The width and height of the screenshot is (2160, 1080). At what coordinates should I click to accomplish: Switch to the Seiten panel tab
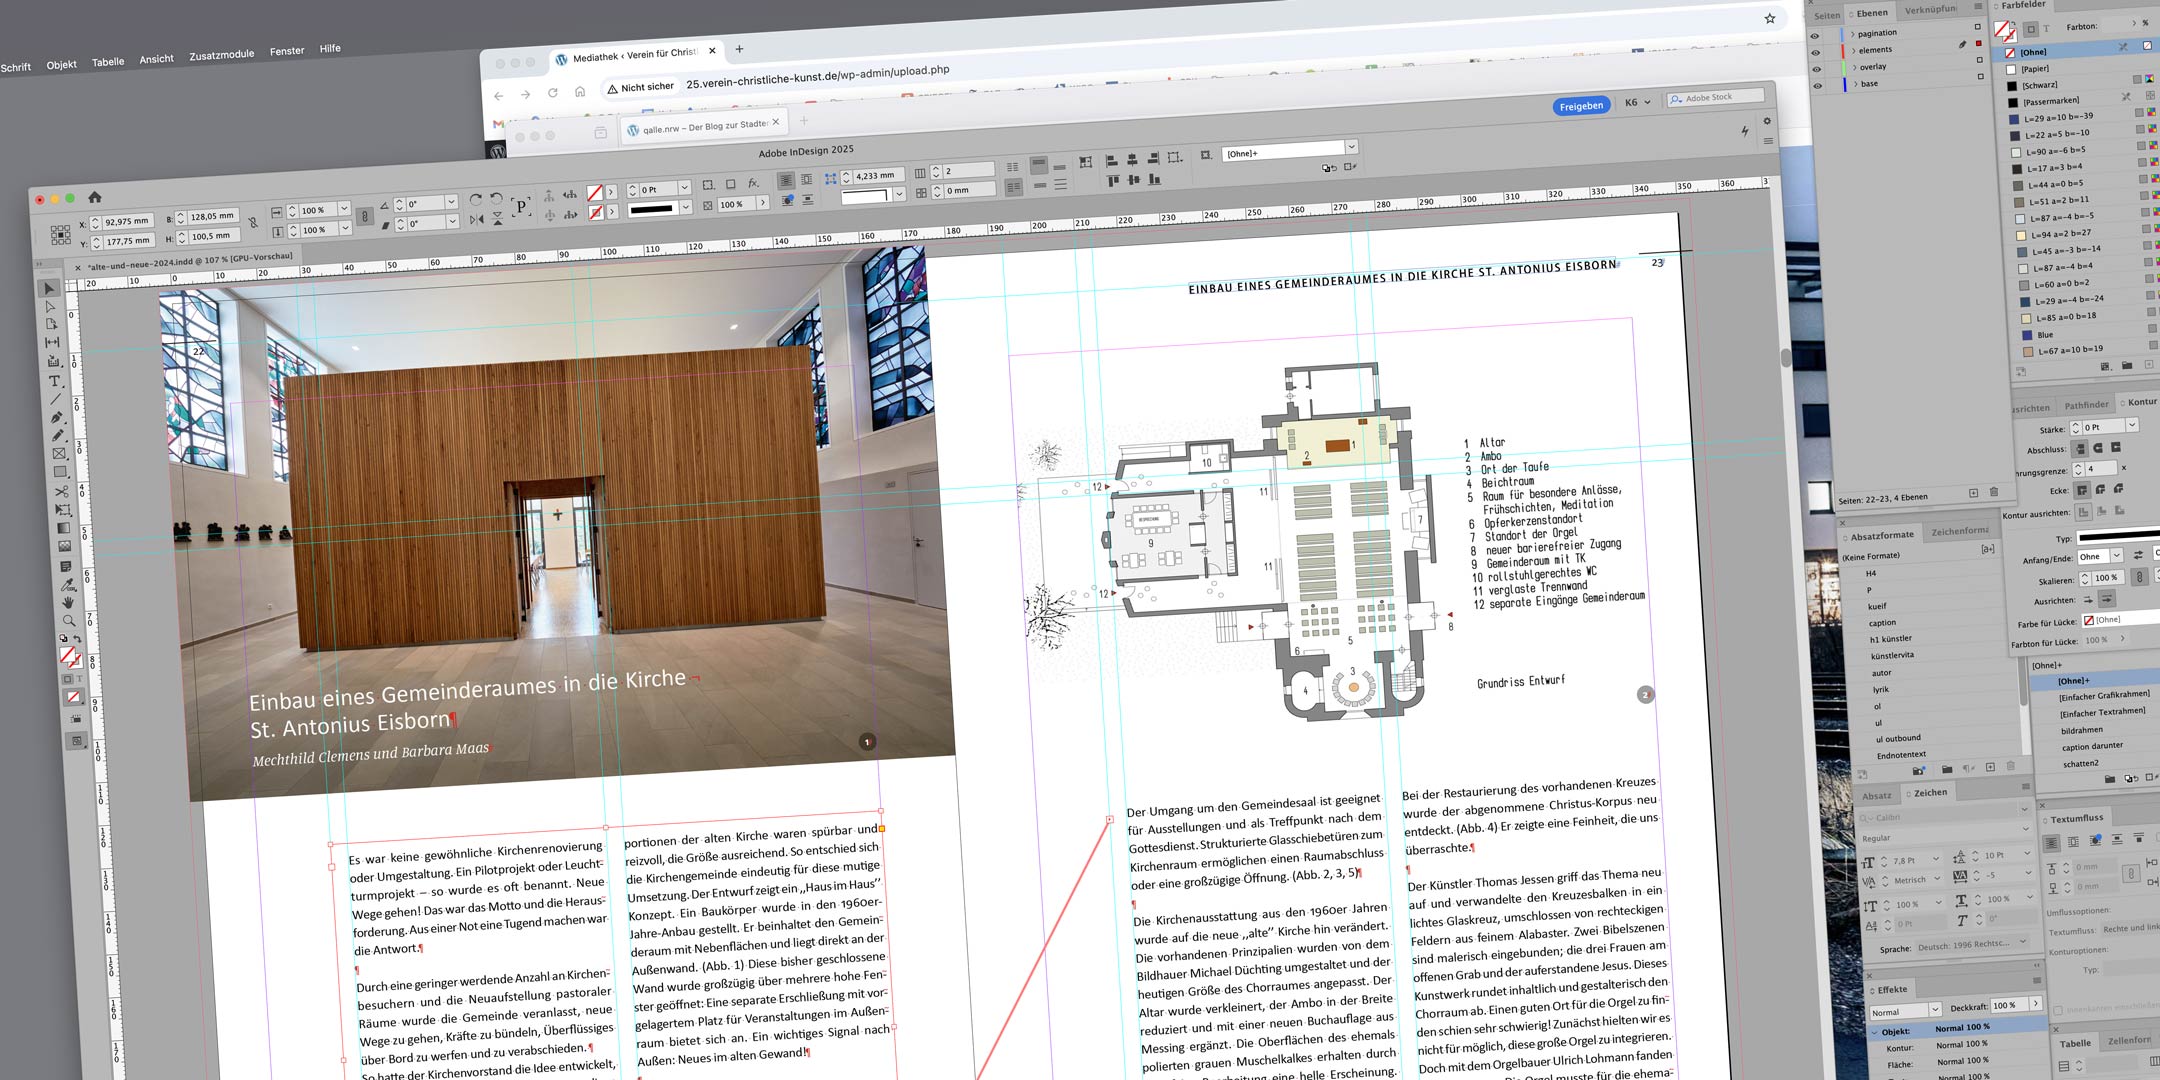point(1827,15)
